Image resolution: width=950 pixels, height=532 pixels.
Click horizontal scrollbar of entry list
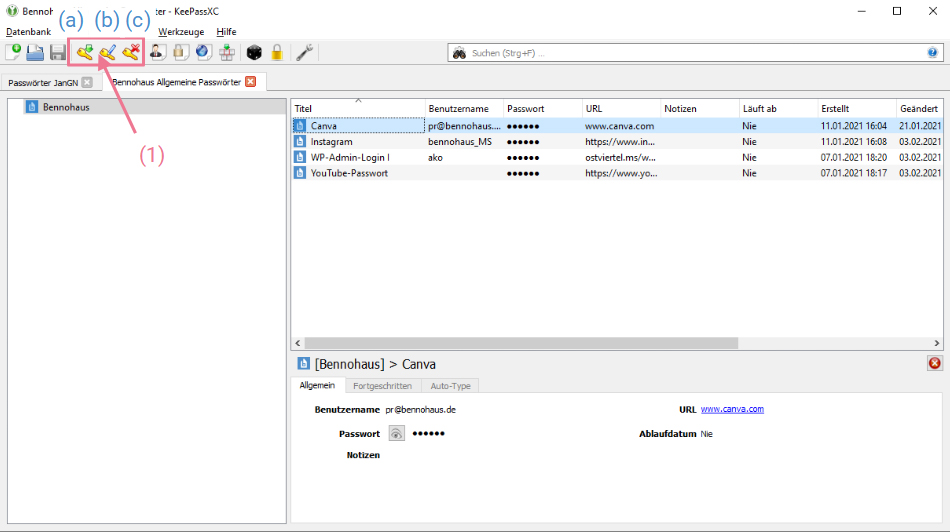[521, 343]
